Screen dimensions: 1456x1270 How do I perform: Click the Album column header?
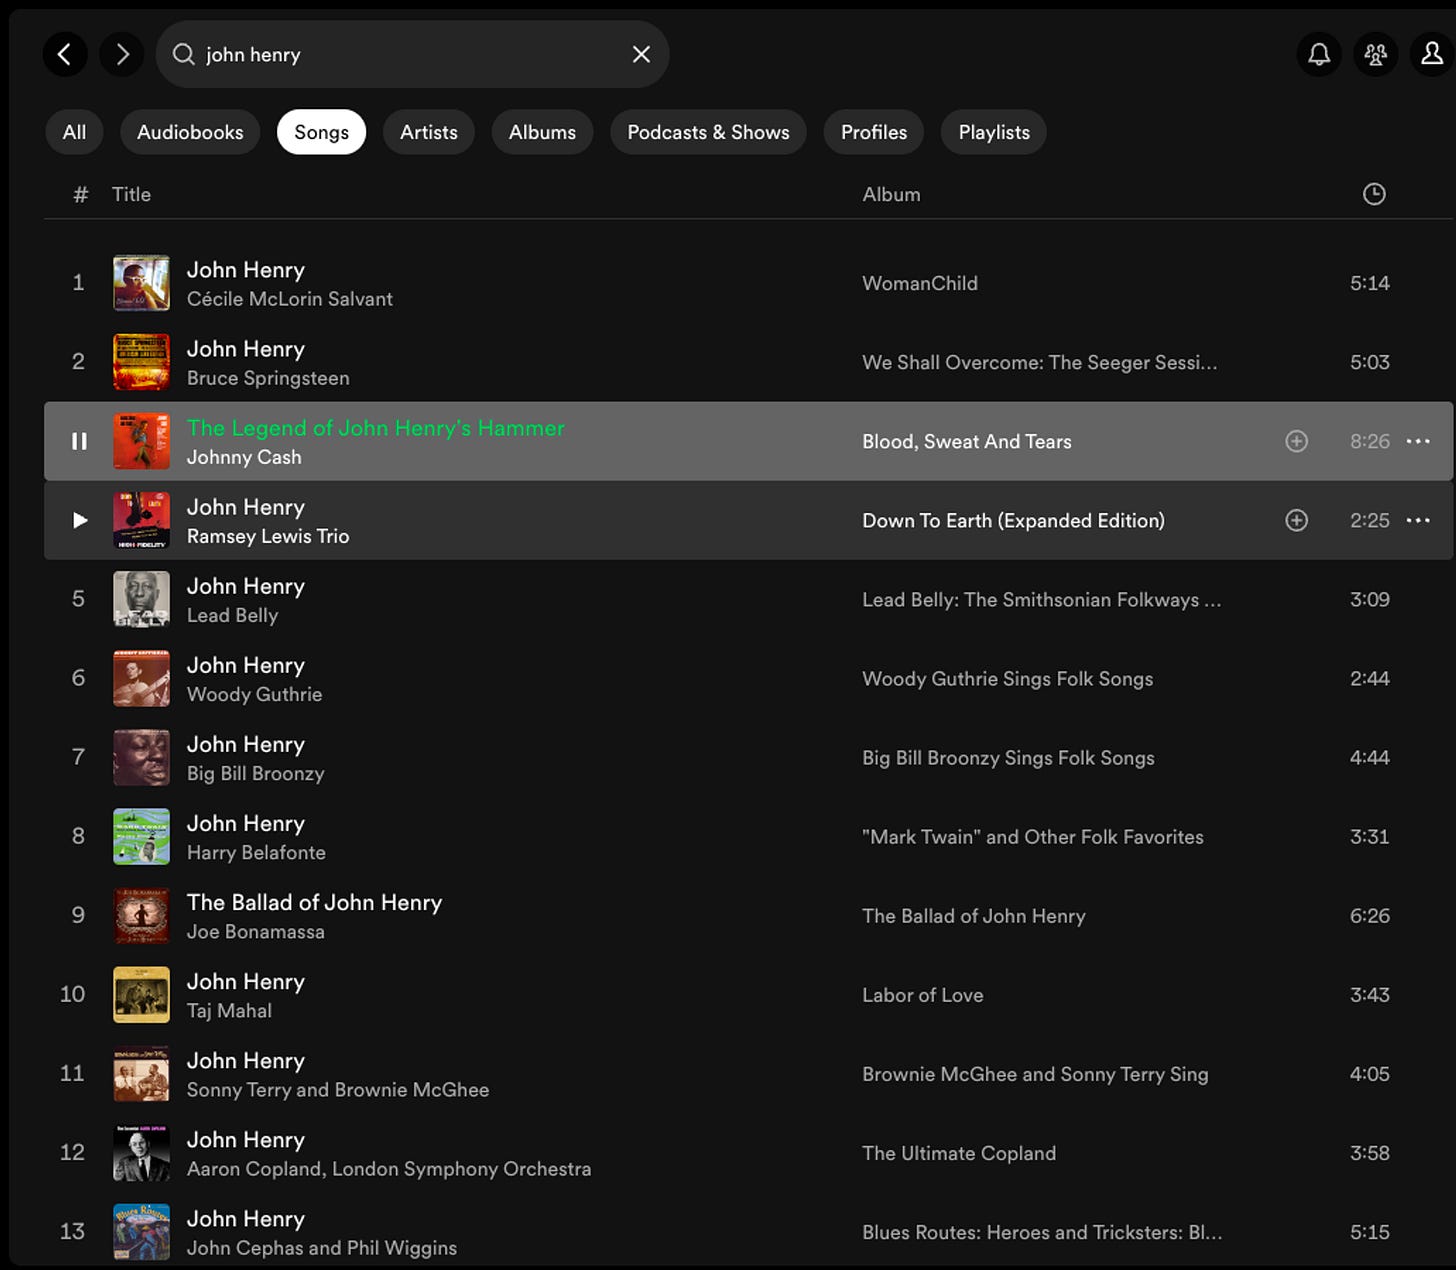coord(891,194)
